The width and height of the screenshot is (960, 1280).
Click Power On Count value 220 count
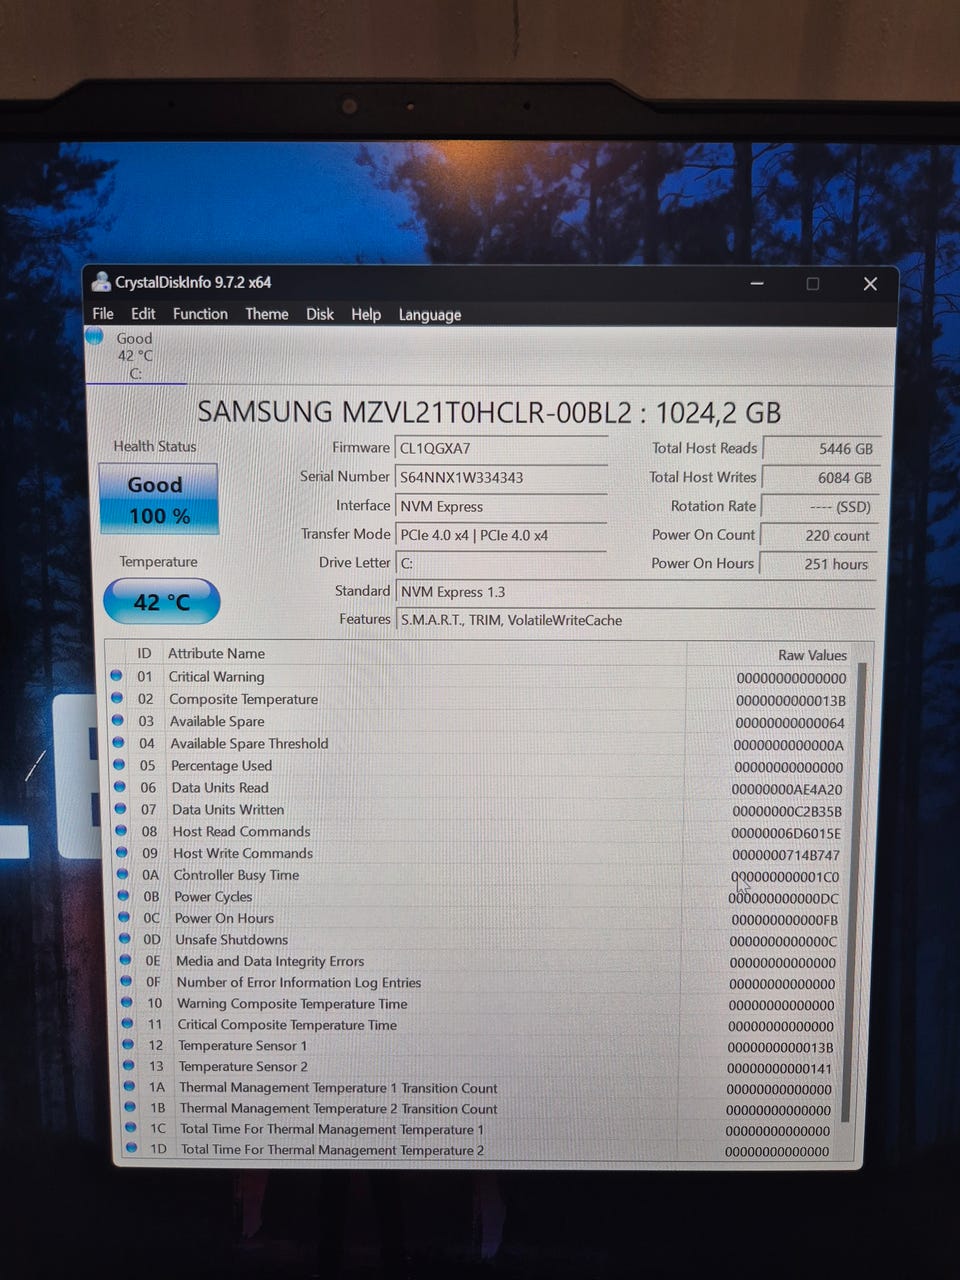[817, 535]
